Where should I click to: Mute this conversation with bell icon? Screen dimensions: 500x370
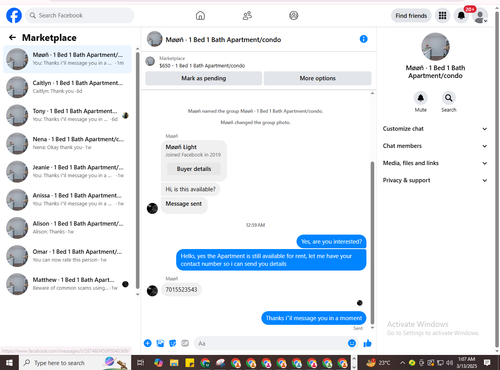pyautogui.click(x=421, y=98)
